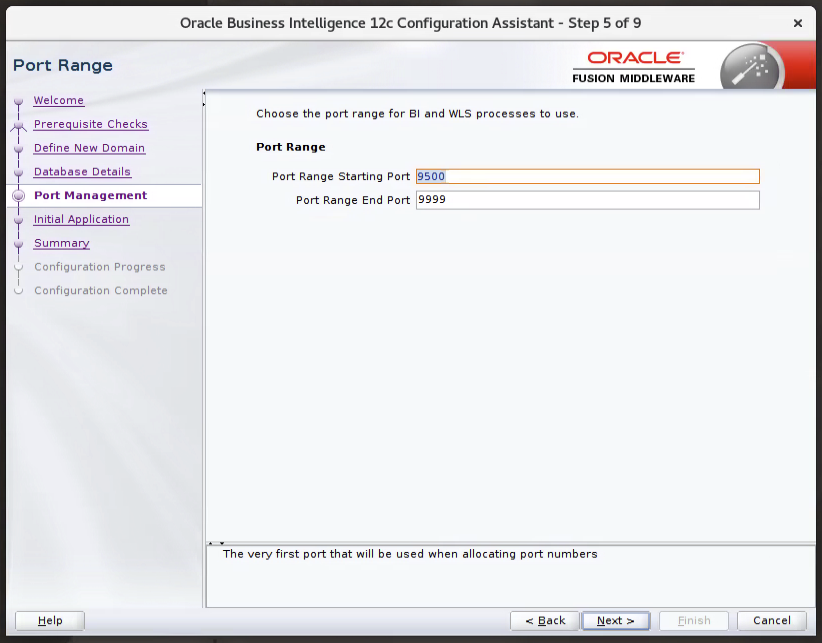Click the Port Range End Port field

tap(588, 200)
